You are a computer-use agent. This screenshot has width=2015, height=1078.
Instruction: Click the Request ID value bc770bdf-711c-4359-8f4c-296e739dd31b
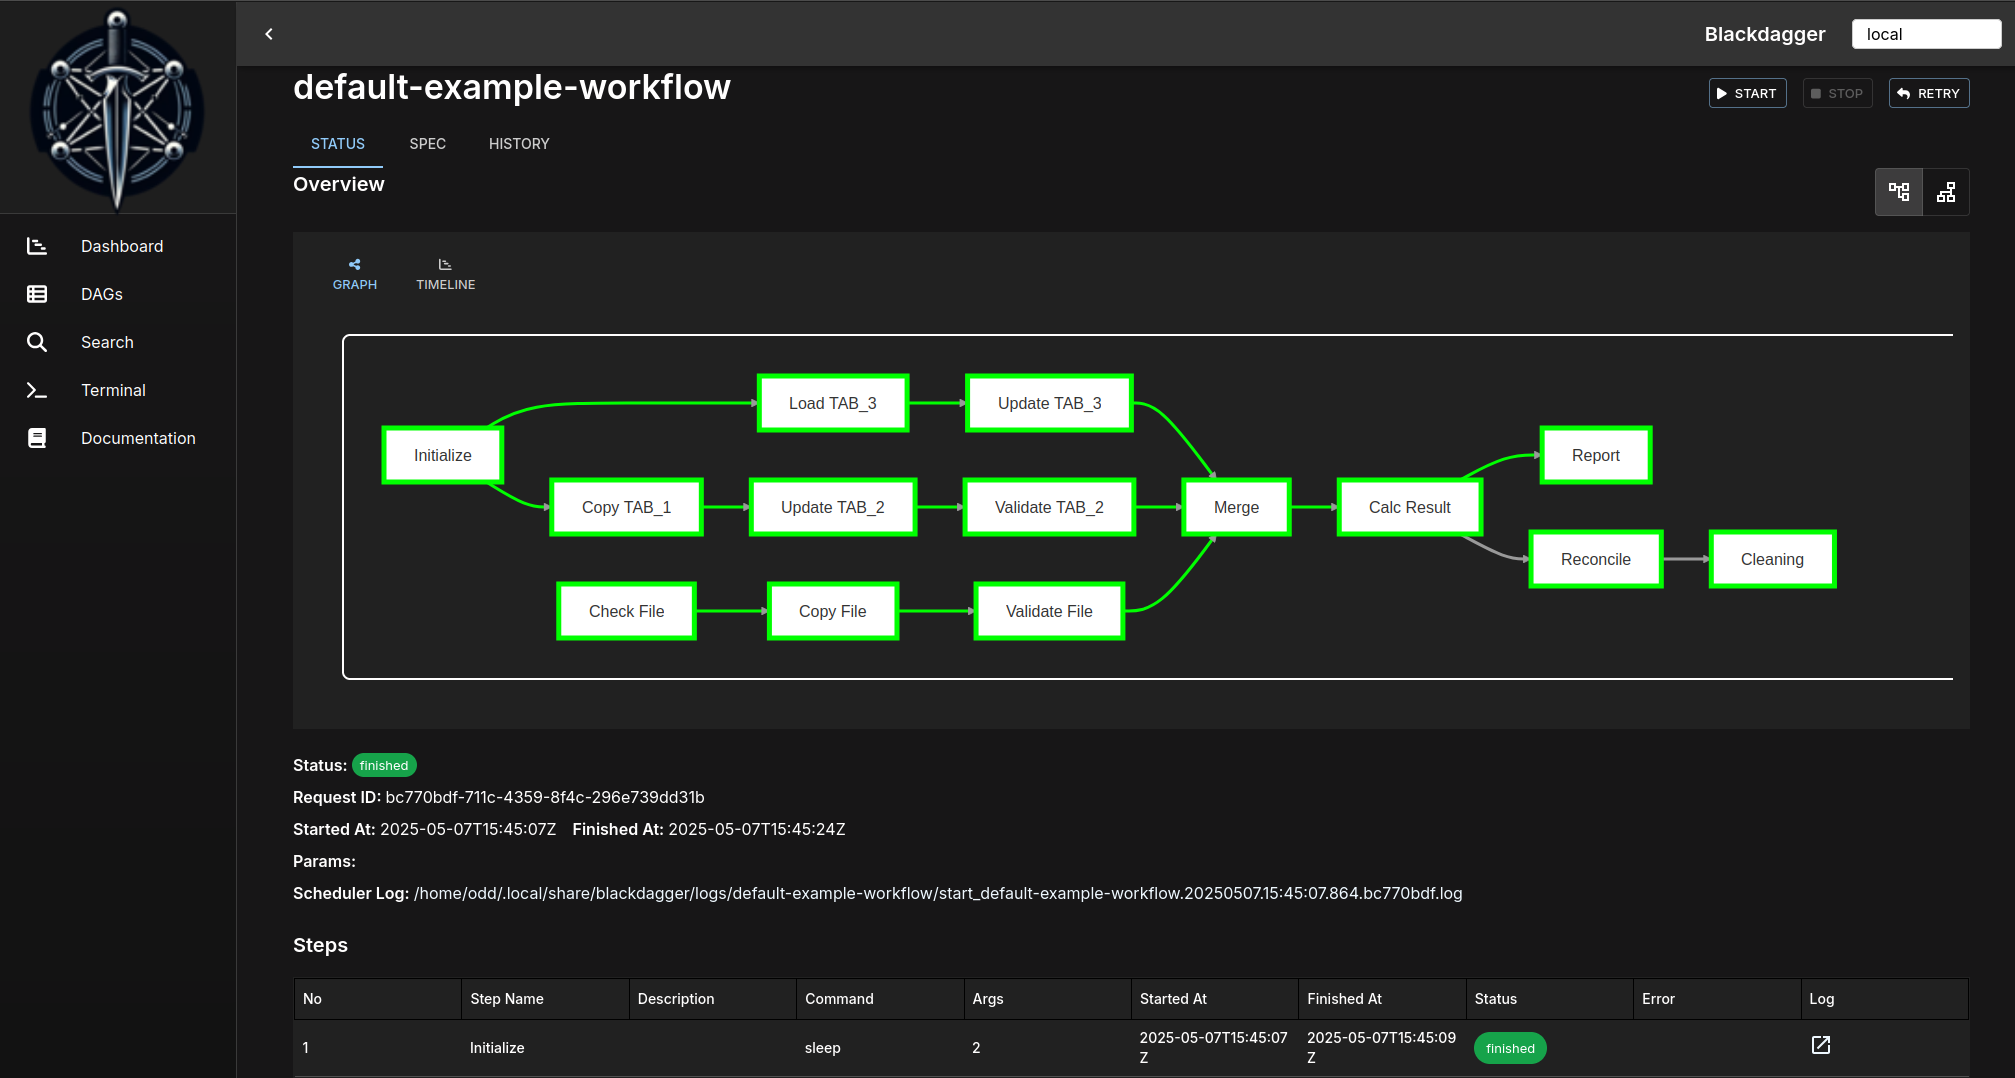545,797
